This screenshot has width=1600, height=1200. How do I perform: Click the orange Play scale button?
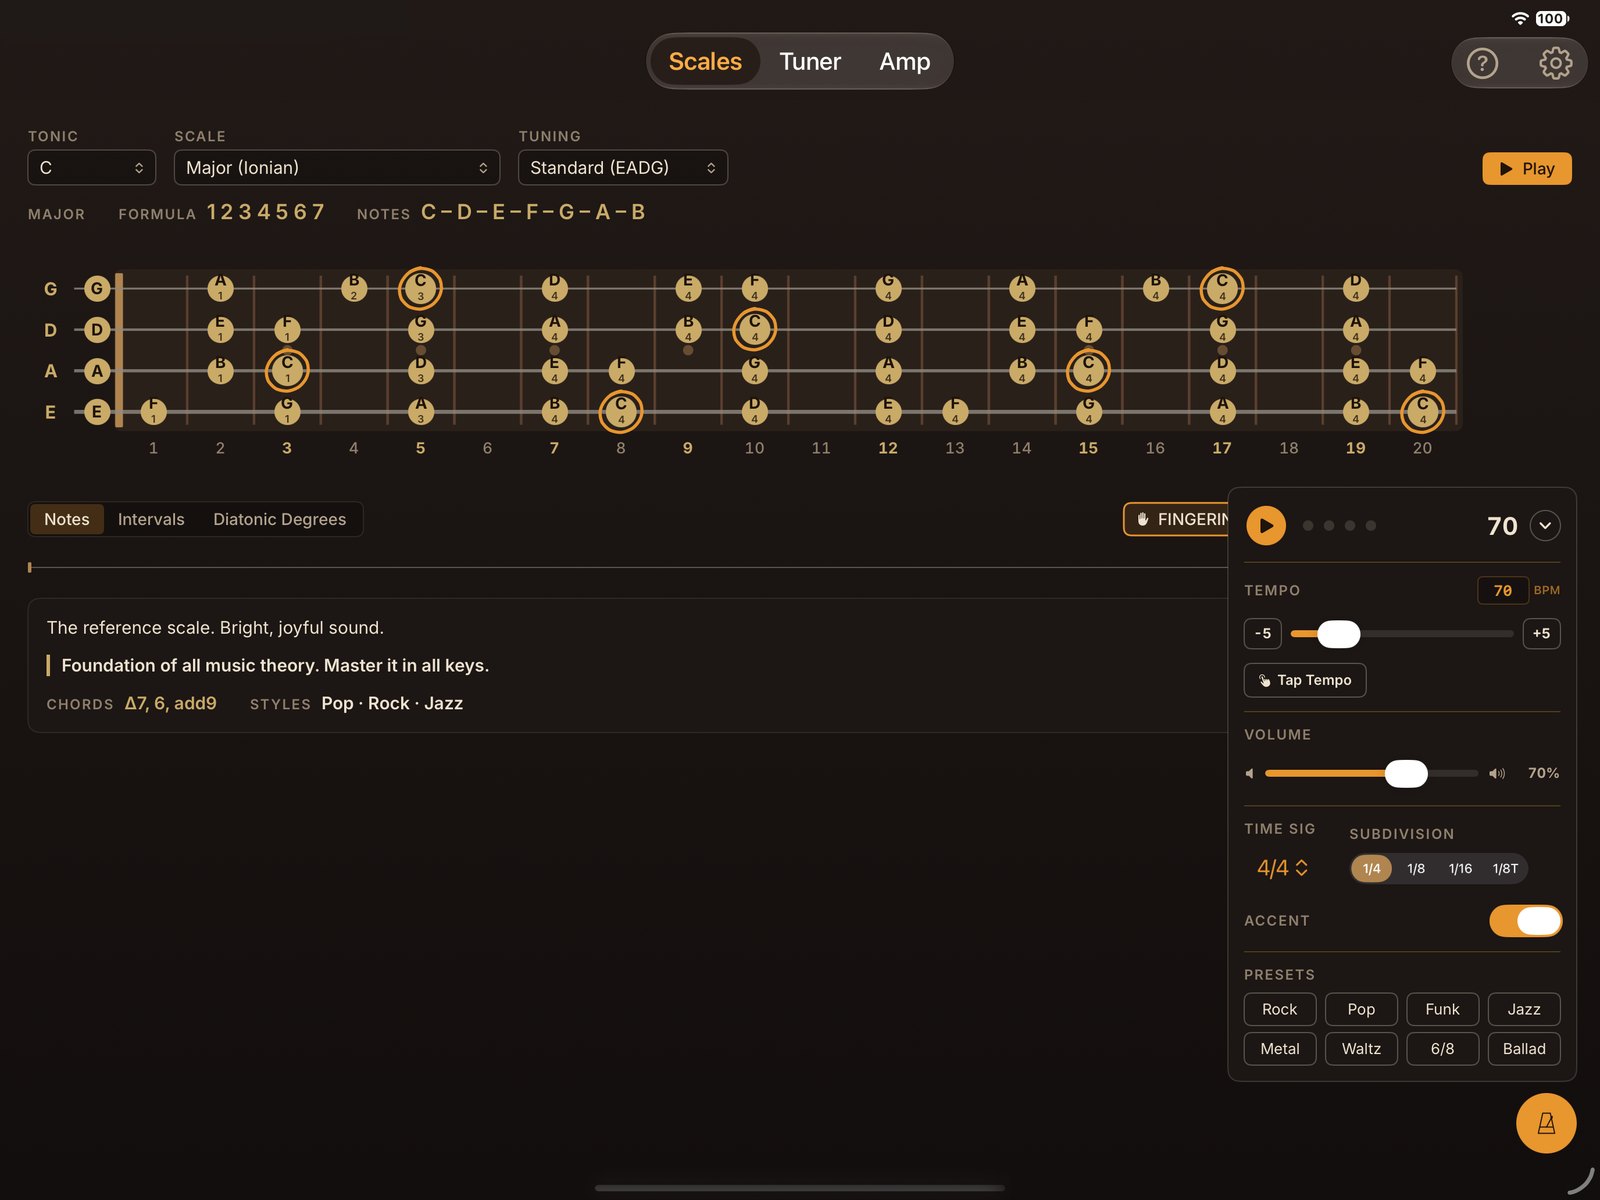pos(1527,169)
